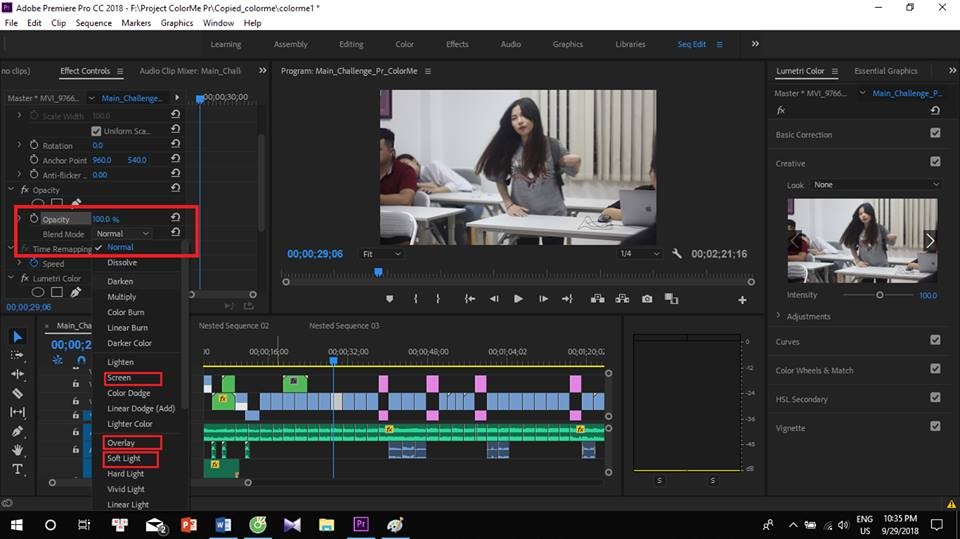The image size is (960, 539).
Task: Reset the Opacity value
Action: [x=176, y=217]
